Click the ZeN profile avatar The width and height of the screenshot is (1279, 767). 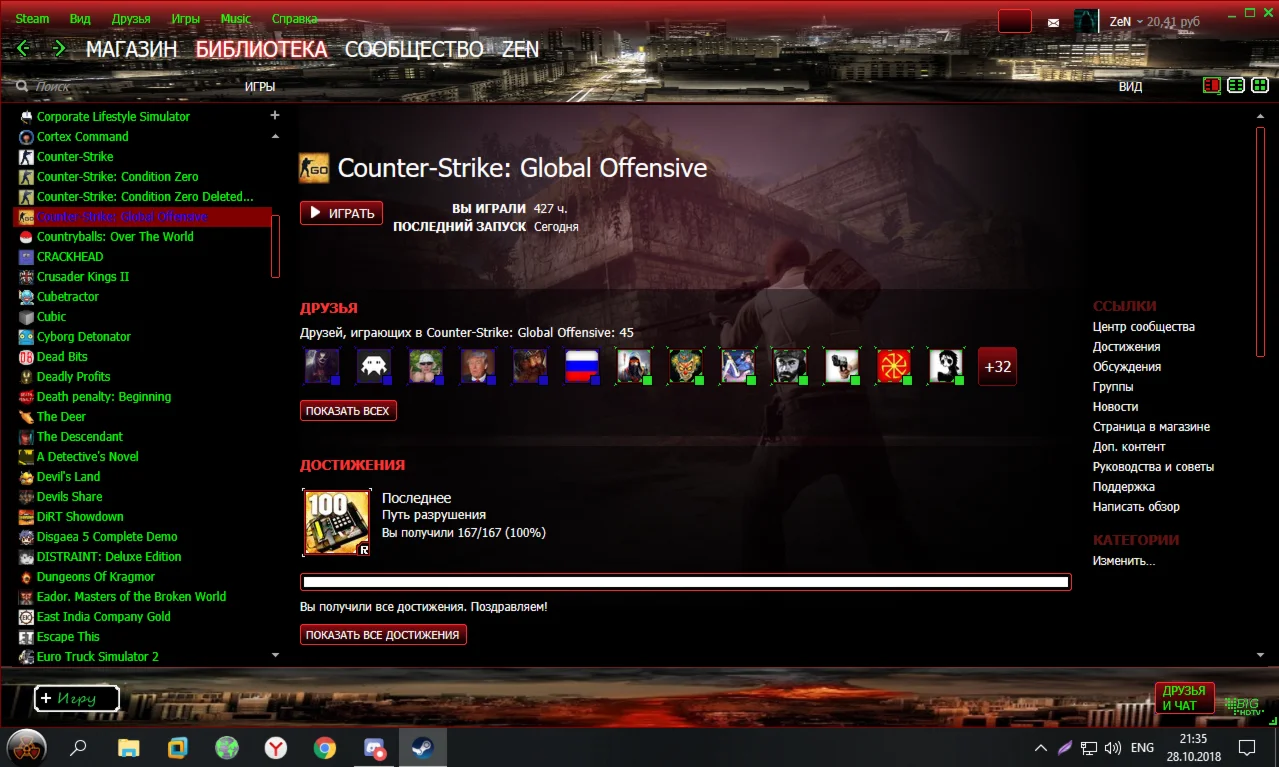(x=1086, y=21)
